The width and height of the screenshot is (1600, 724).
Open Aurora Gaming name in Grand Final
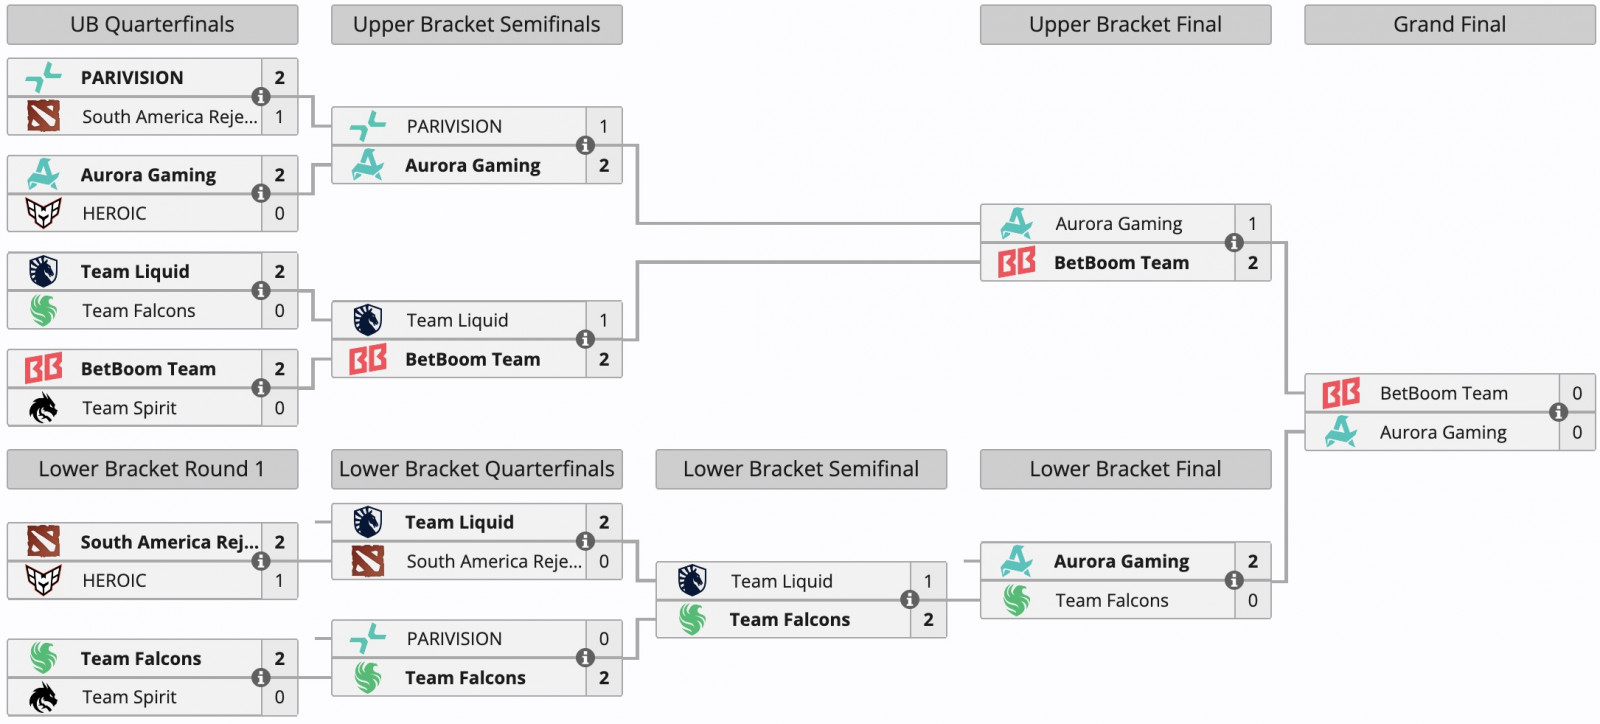point(1442,432)
